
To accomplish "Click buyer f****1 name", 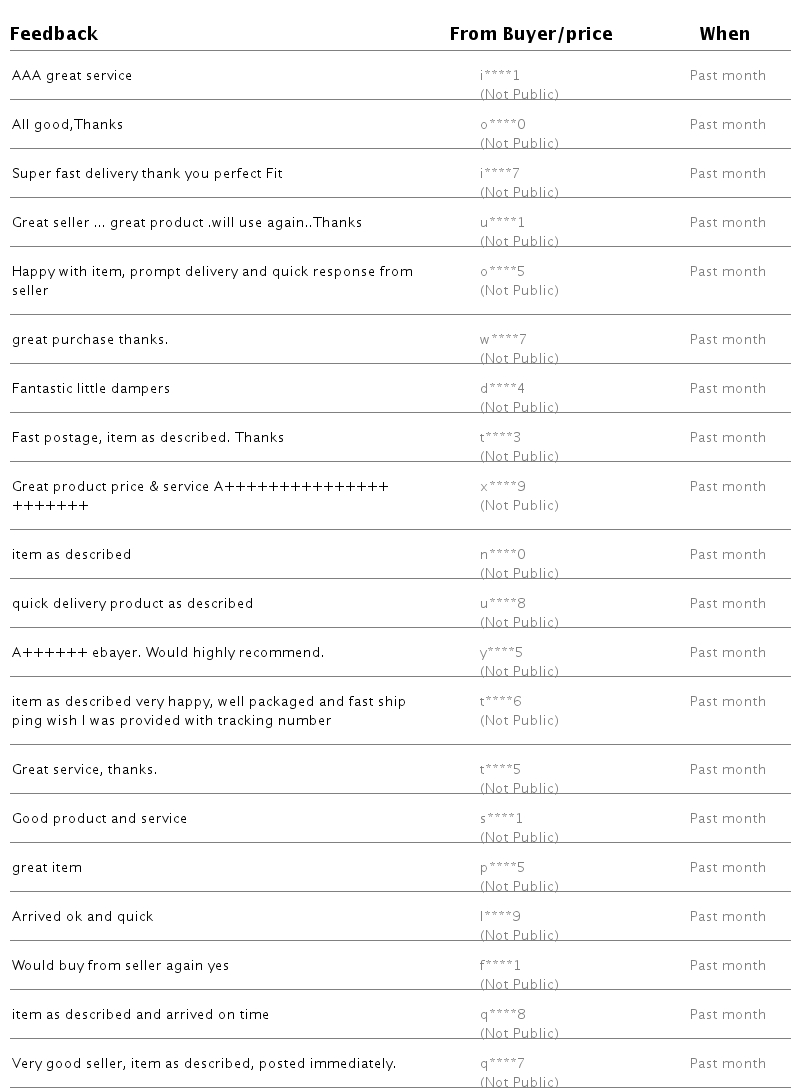I will [x=500, y=966].
